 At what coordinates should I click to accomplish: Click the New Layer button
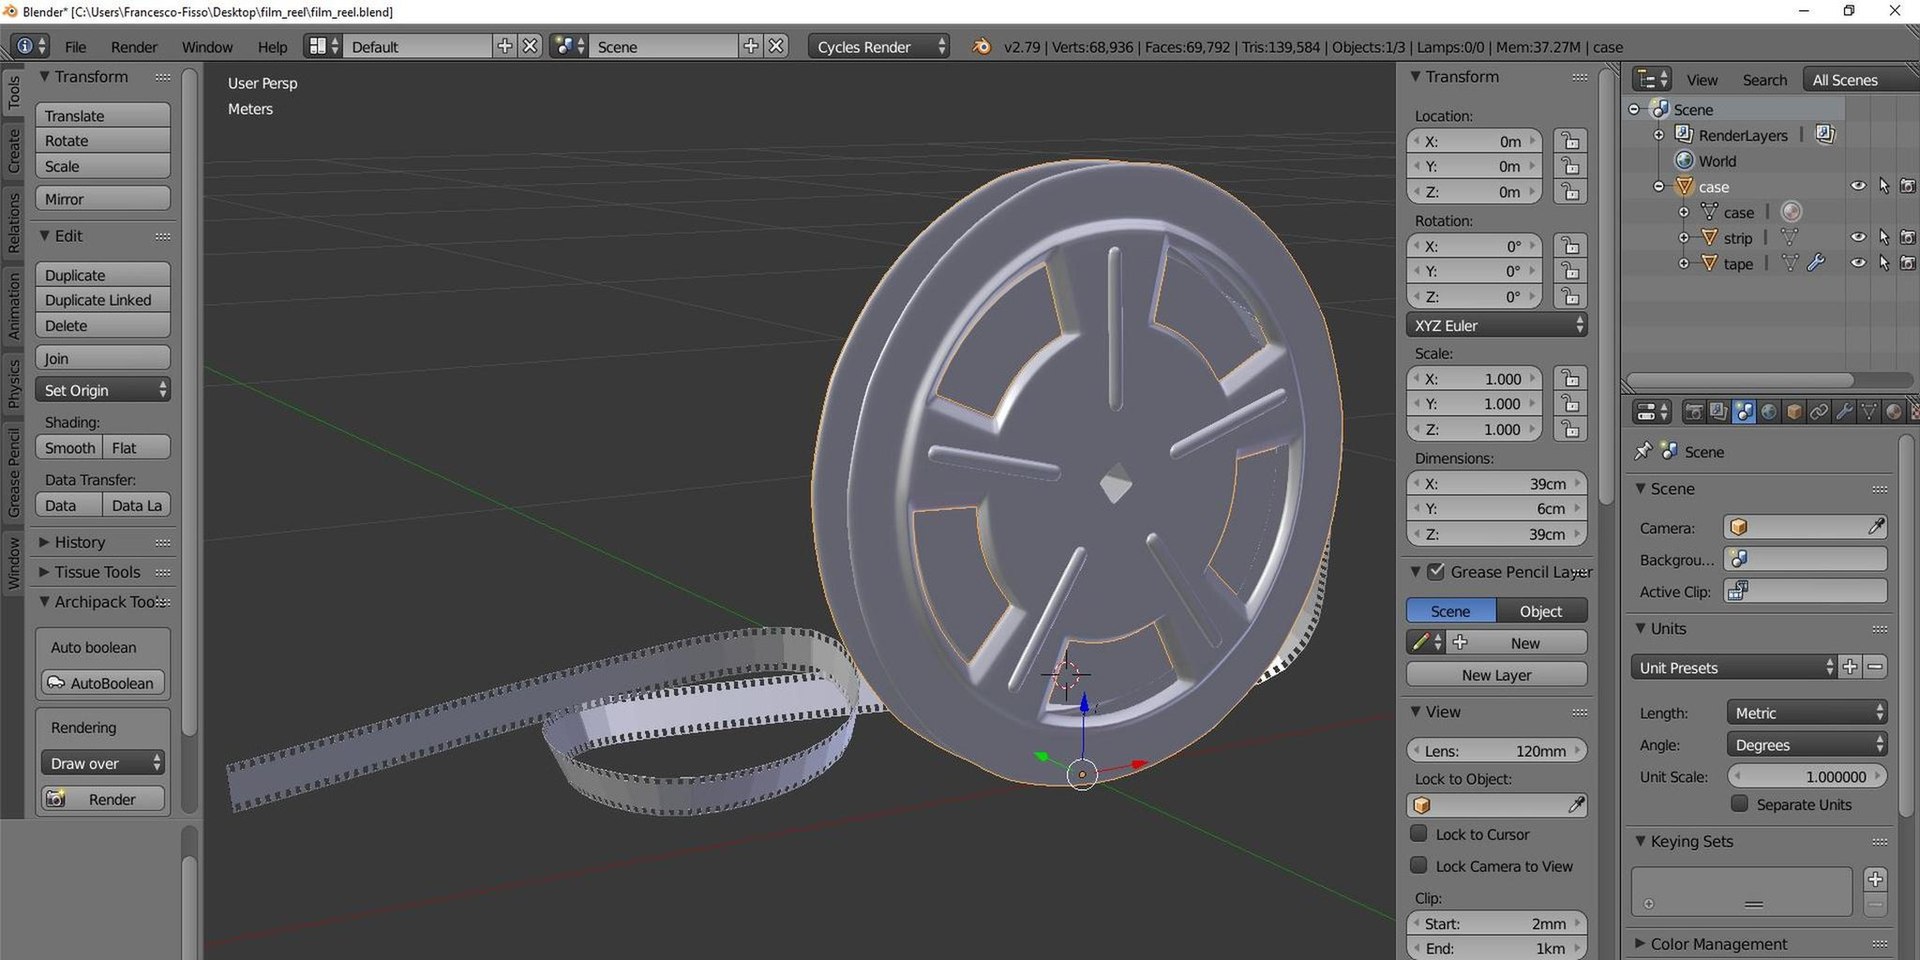[x=1496, y=675]
